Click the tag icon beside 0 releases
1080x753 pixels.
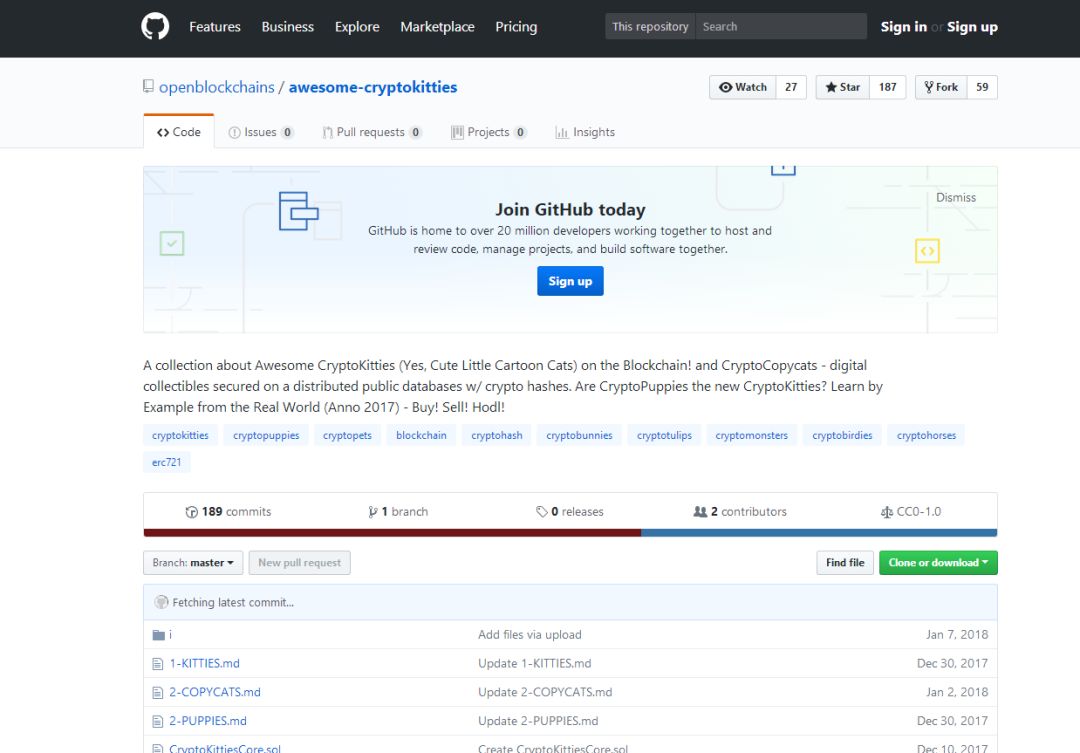click(542, 512)
